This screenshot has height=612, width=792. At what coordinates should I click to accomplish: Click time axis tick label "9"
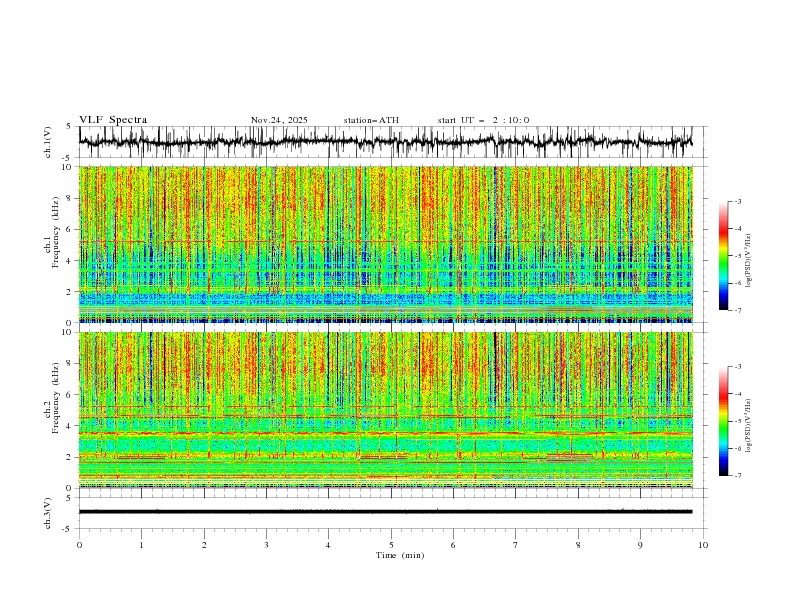tap(640, 545)
